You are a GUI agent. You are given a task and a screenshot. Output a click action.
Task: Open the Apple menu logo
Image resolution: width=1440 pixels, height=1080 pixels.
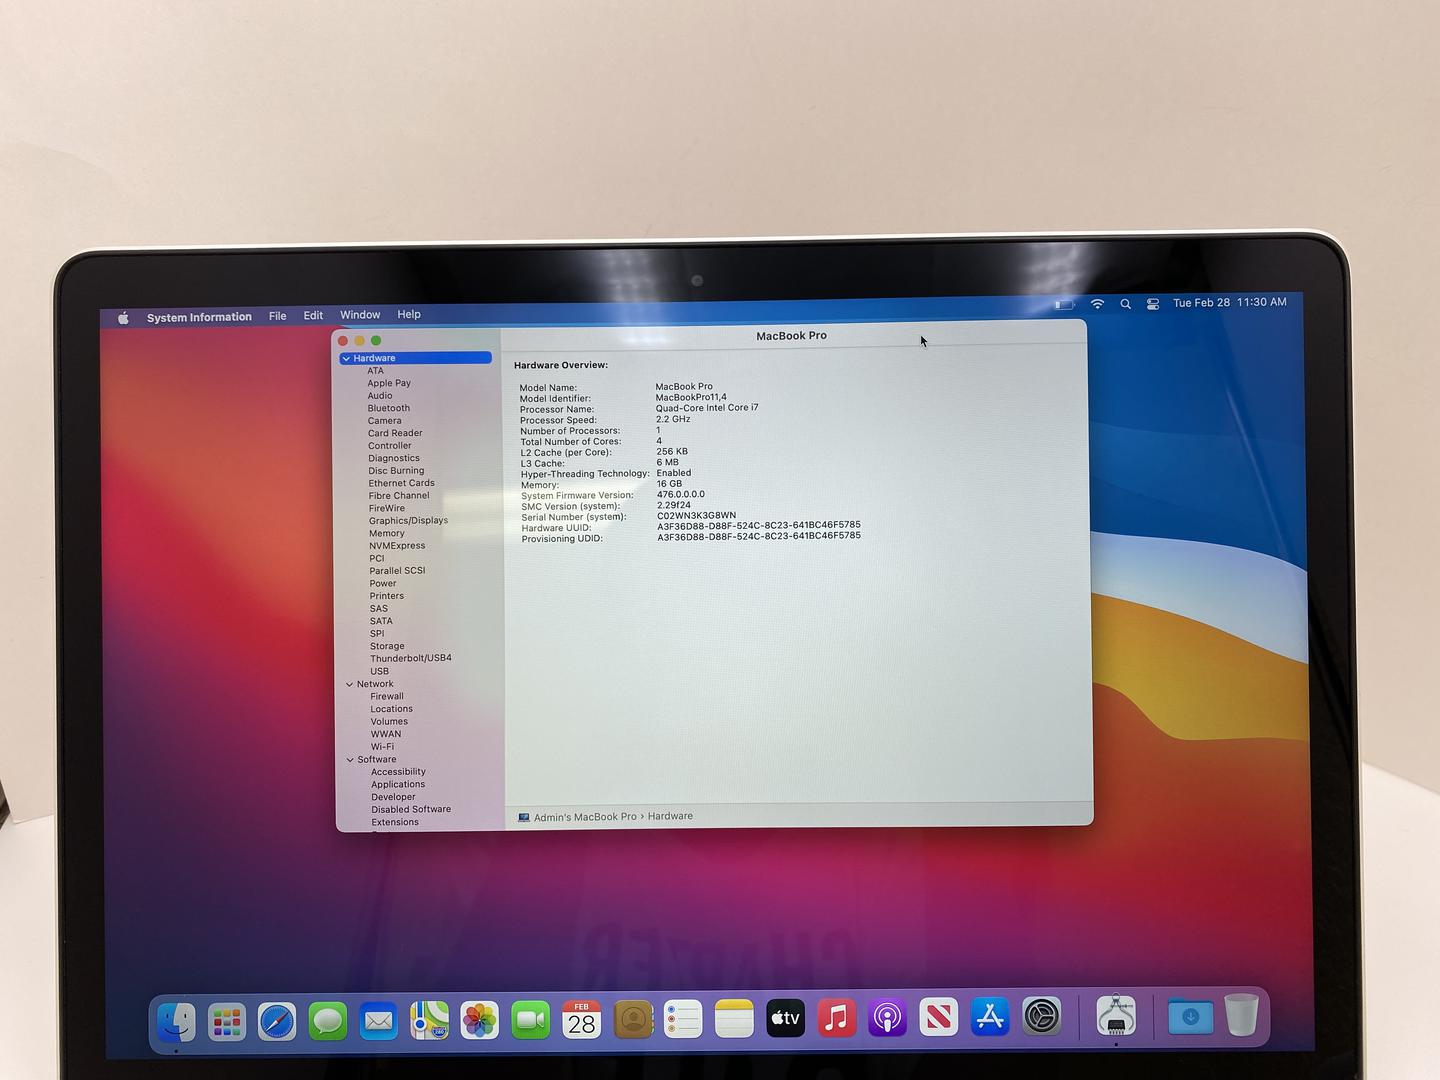123,318
